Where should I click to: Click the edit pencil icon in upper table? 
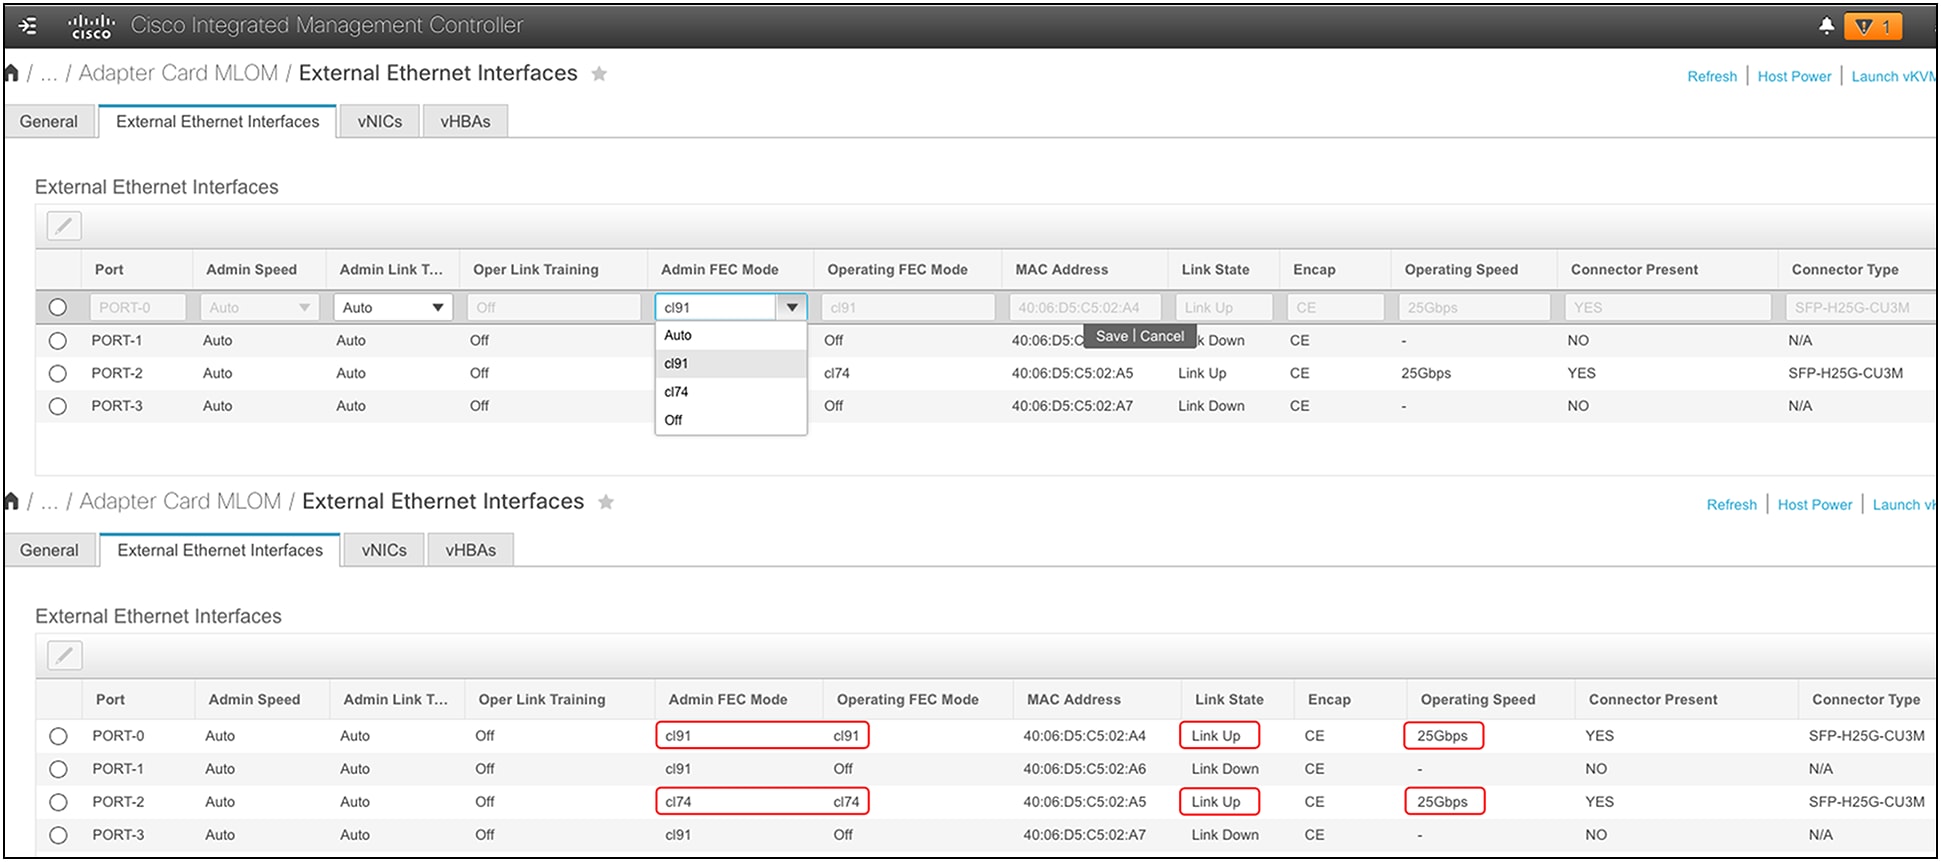pyautogui.click(x=64, y=226)
